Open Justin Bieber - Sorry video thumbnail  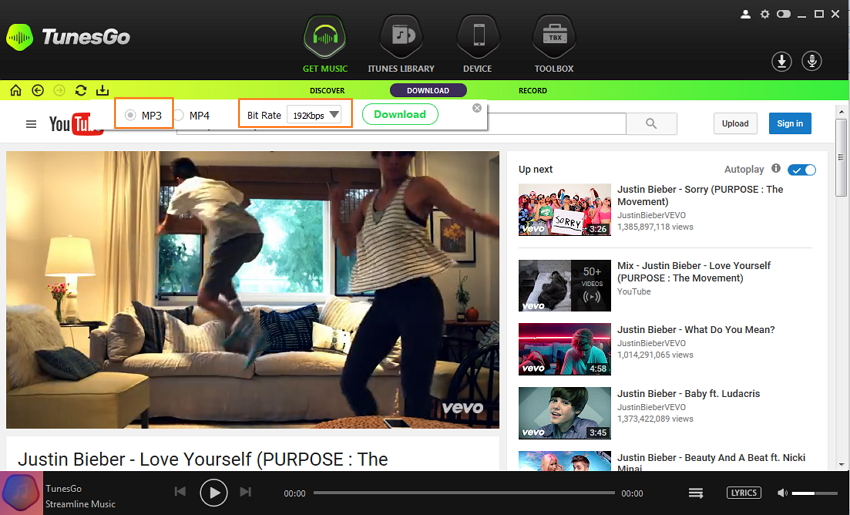564,210
